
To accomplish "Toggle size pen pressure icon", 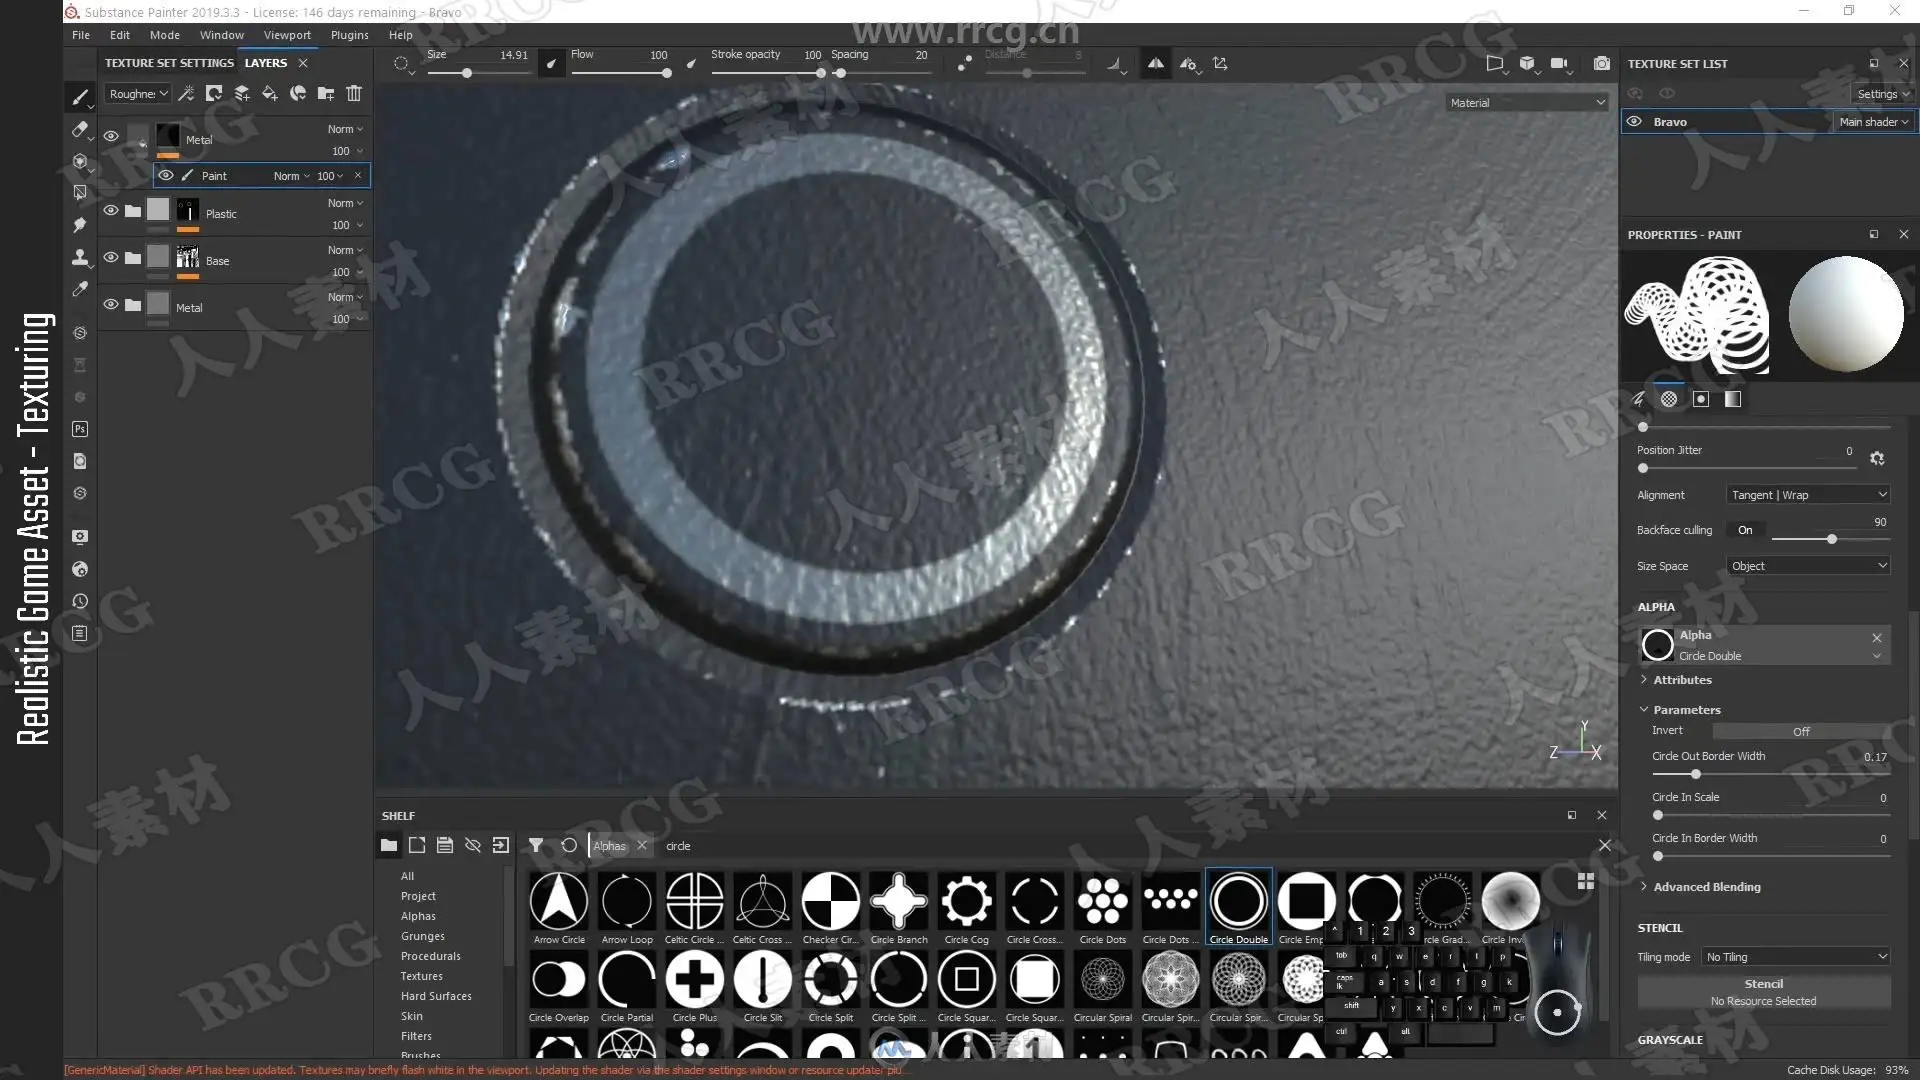I will coord(551,64).
